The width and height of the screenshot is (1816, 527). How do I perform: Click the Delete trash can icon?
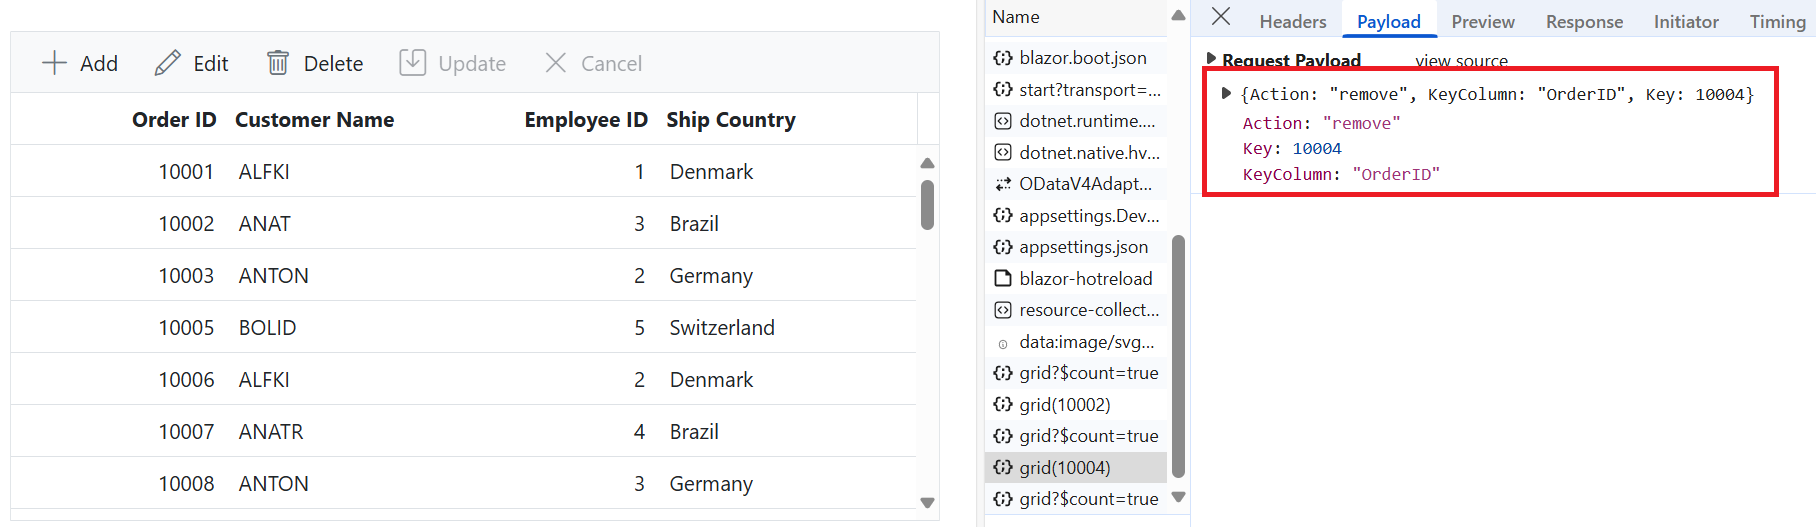coord(278,63)
